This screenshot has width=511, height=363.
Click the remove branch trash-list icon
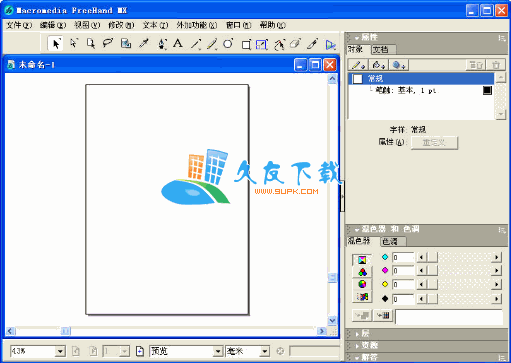(476, 65)
